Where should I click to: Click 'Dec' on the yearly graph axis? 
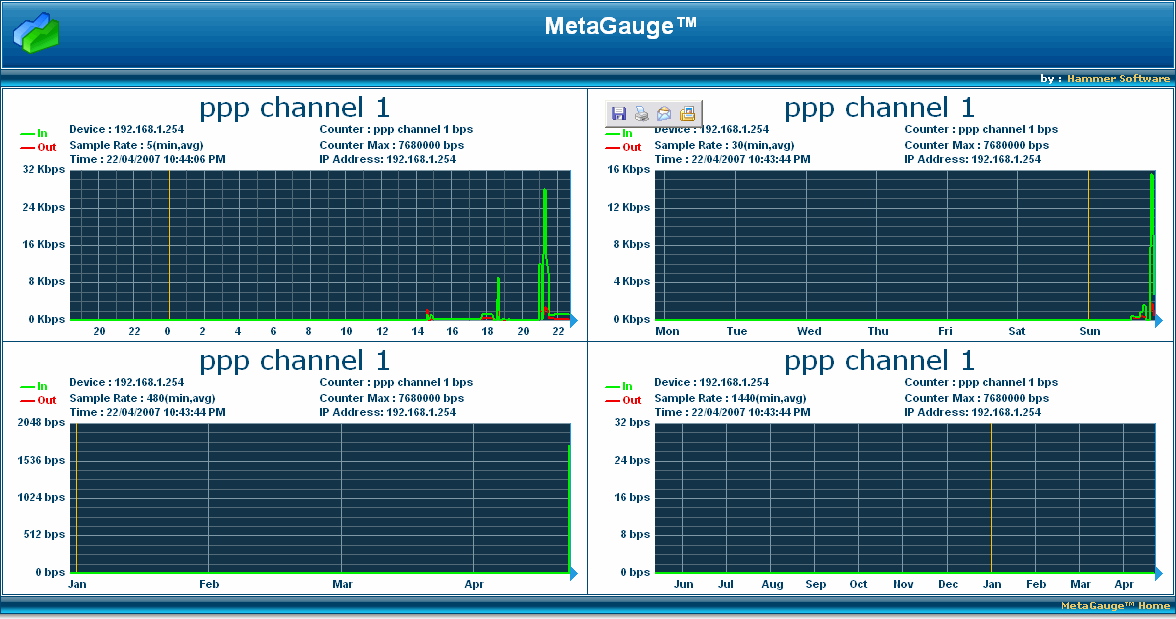click(948, 584)
